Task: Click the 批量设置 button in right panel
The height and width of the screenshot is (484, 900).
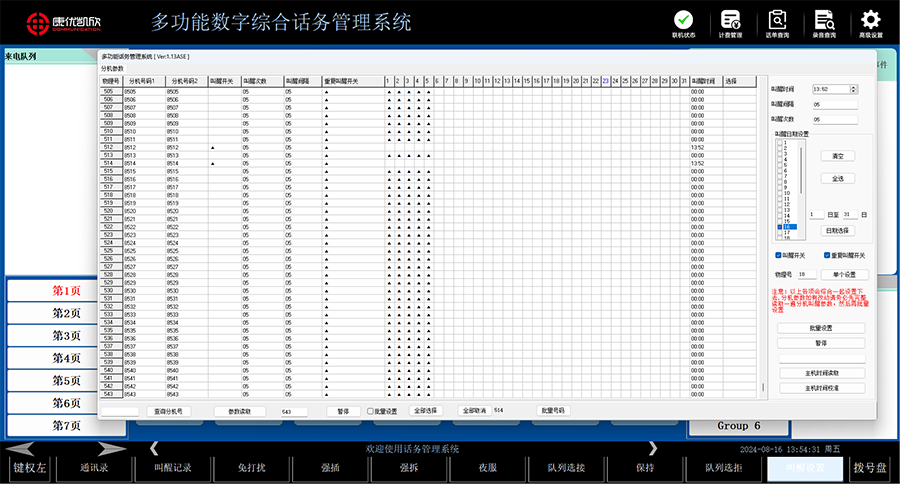Action: [821, 328]
